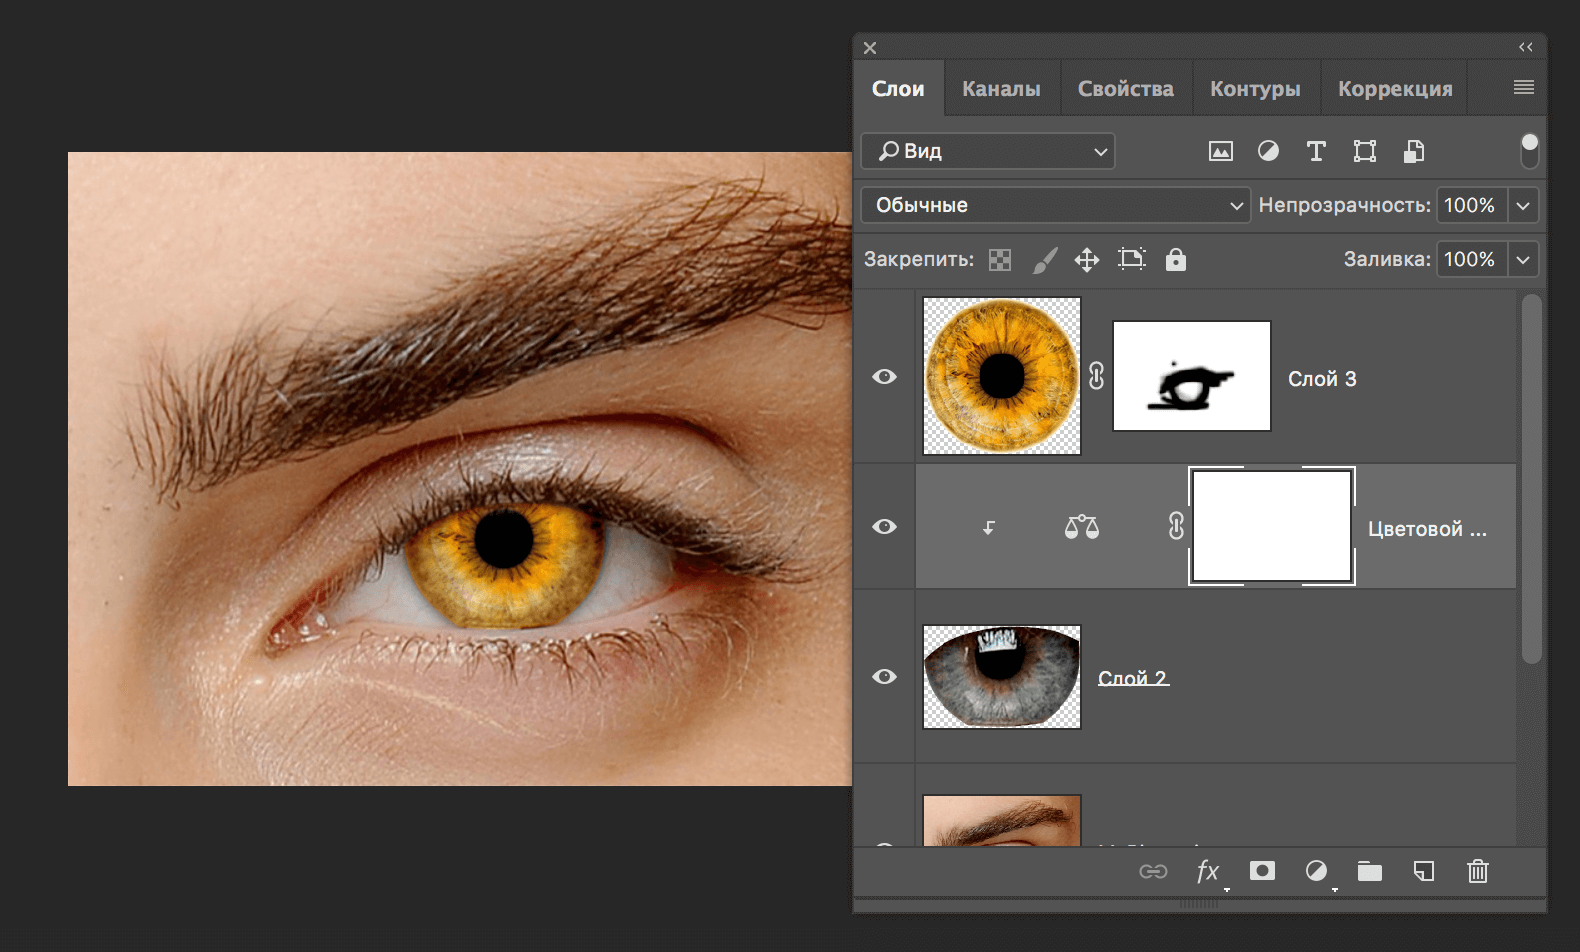
Task: Click the lock all padlock icon
Action: (x=1176, y=260)
